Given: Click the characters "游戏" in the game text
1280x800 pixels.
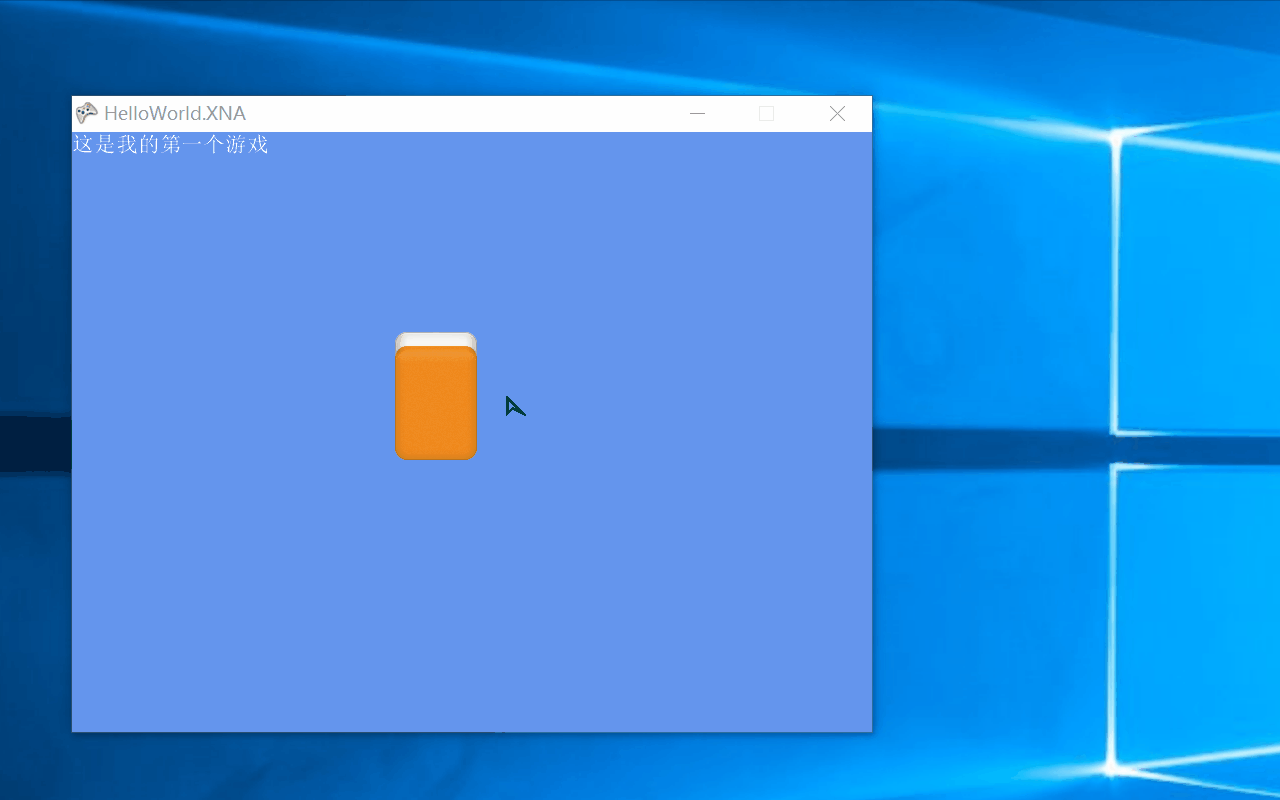Looking at the screenshot, I should pyautogui.click(x=247, y=145).
